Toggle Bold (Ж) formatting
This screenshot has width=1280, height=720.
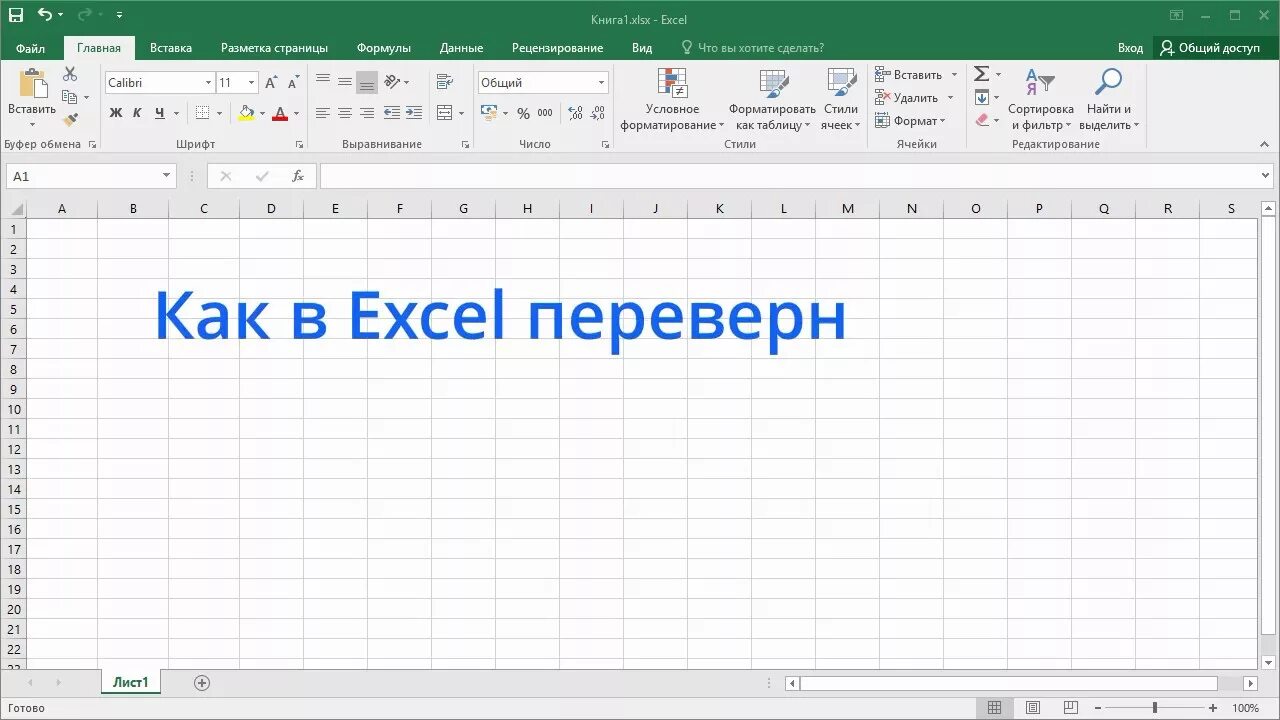[x=116, y=113]
